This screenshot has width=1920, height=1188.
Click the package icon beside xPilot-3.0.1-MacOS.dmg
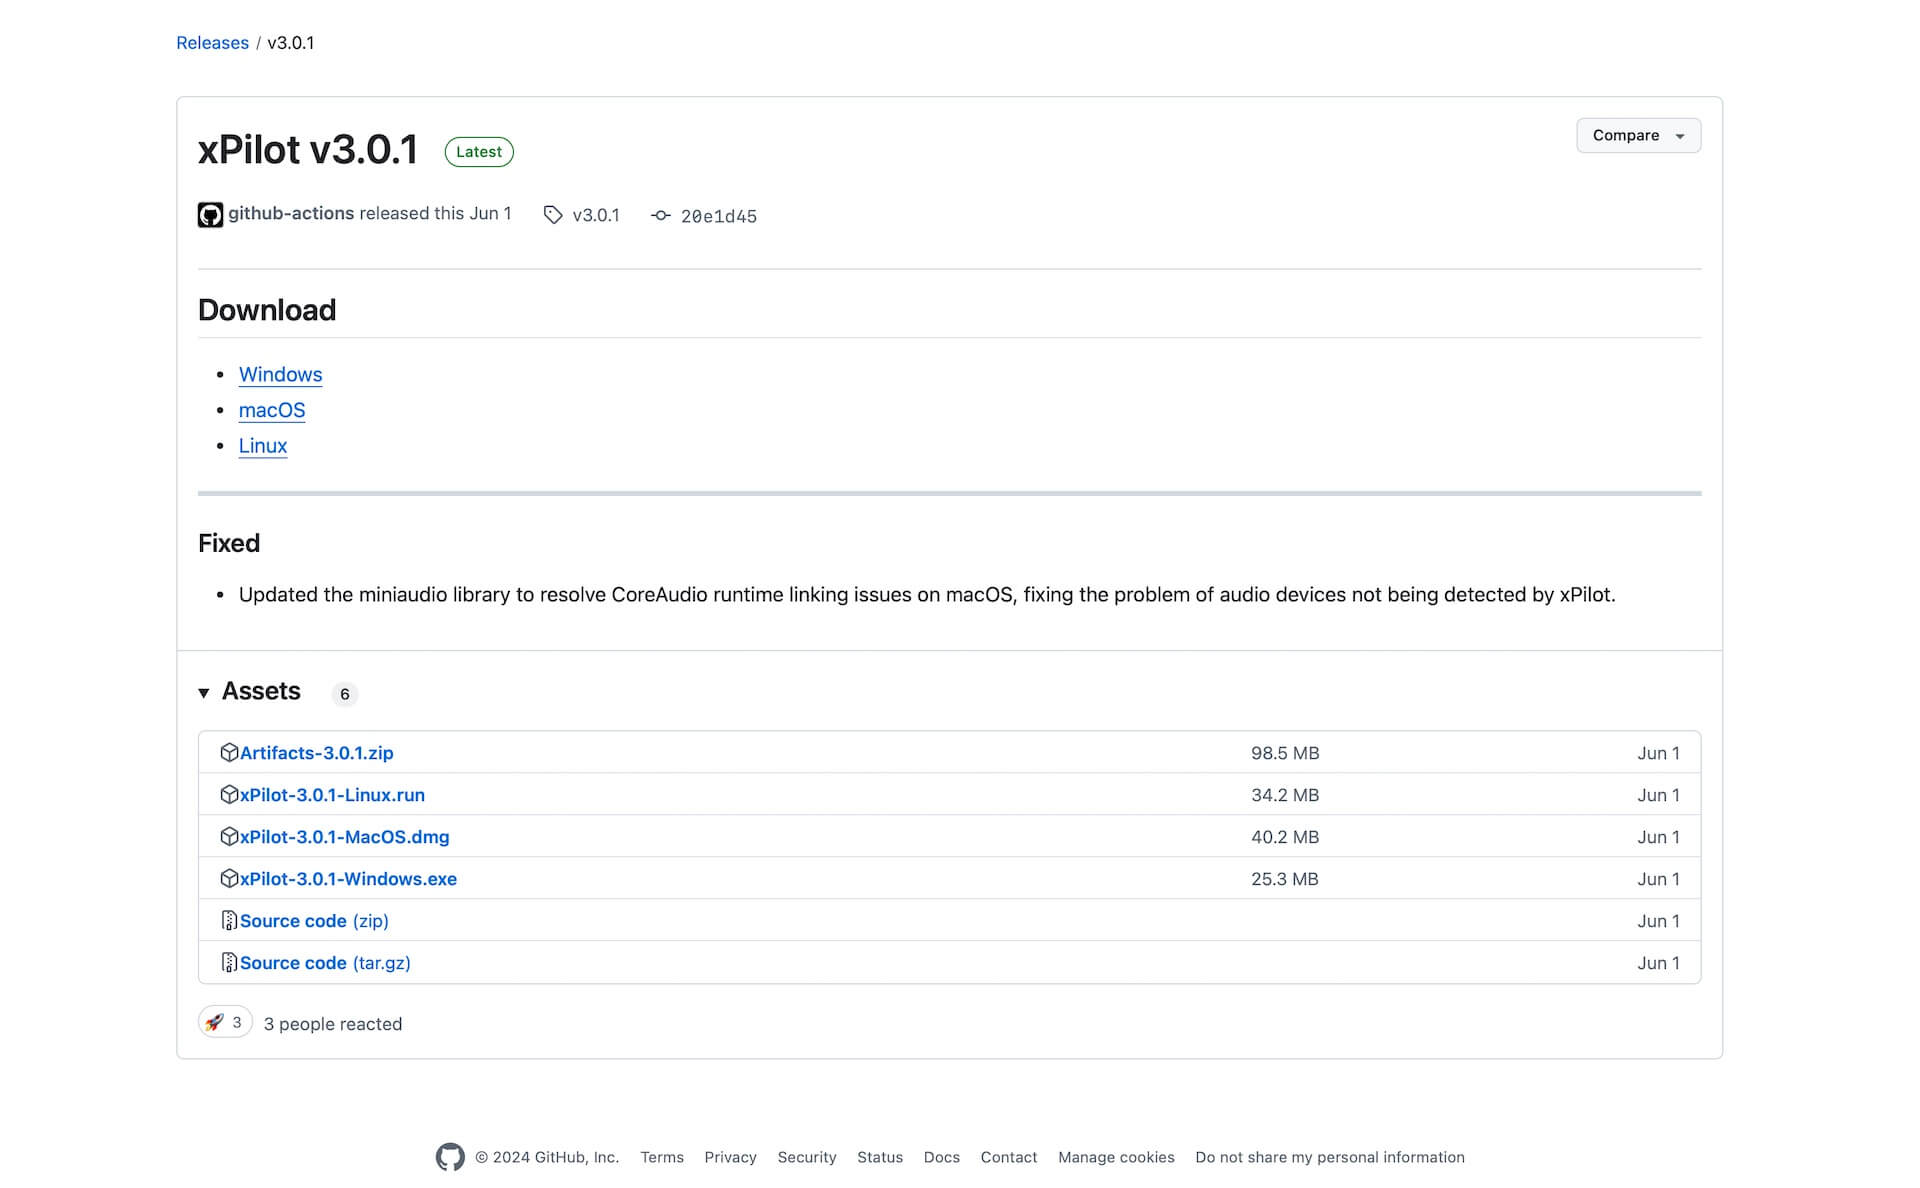tap(229, 837)
